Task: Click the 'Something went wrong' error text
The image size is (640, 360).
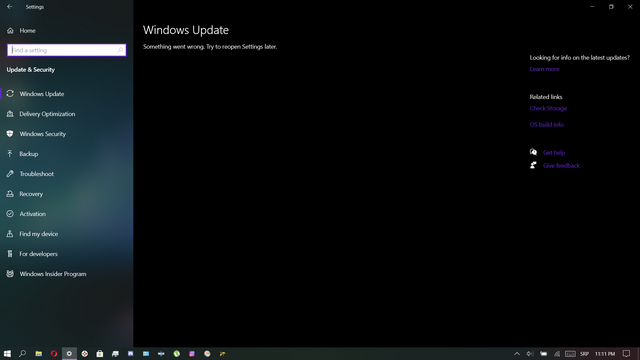Action: tap(210, 47)
